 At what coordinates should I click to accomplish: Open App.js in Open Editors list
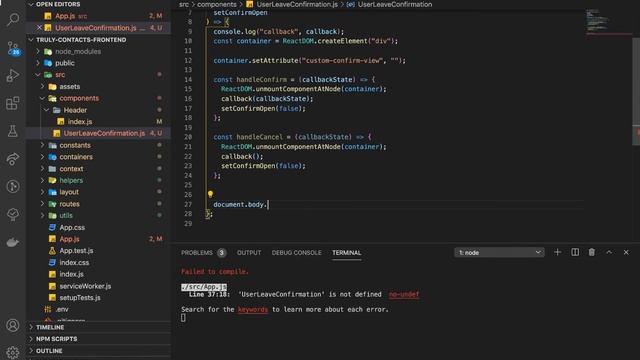point(98,16)
